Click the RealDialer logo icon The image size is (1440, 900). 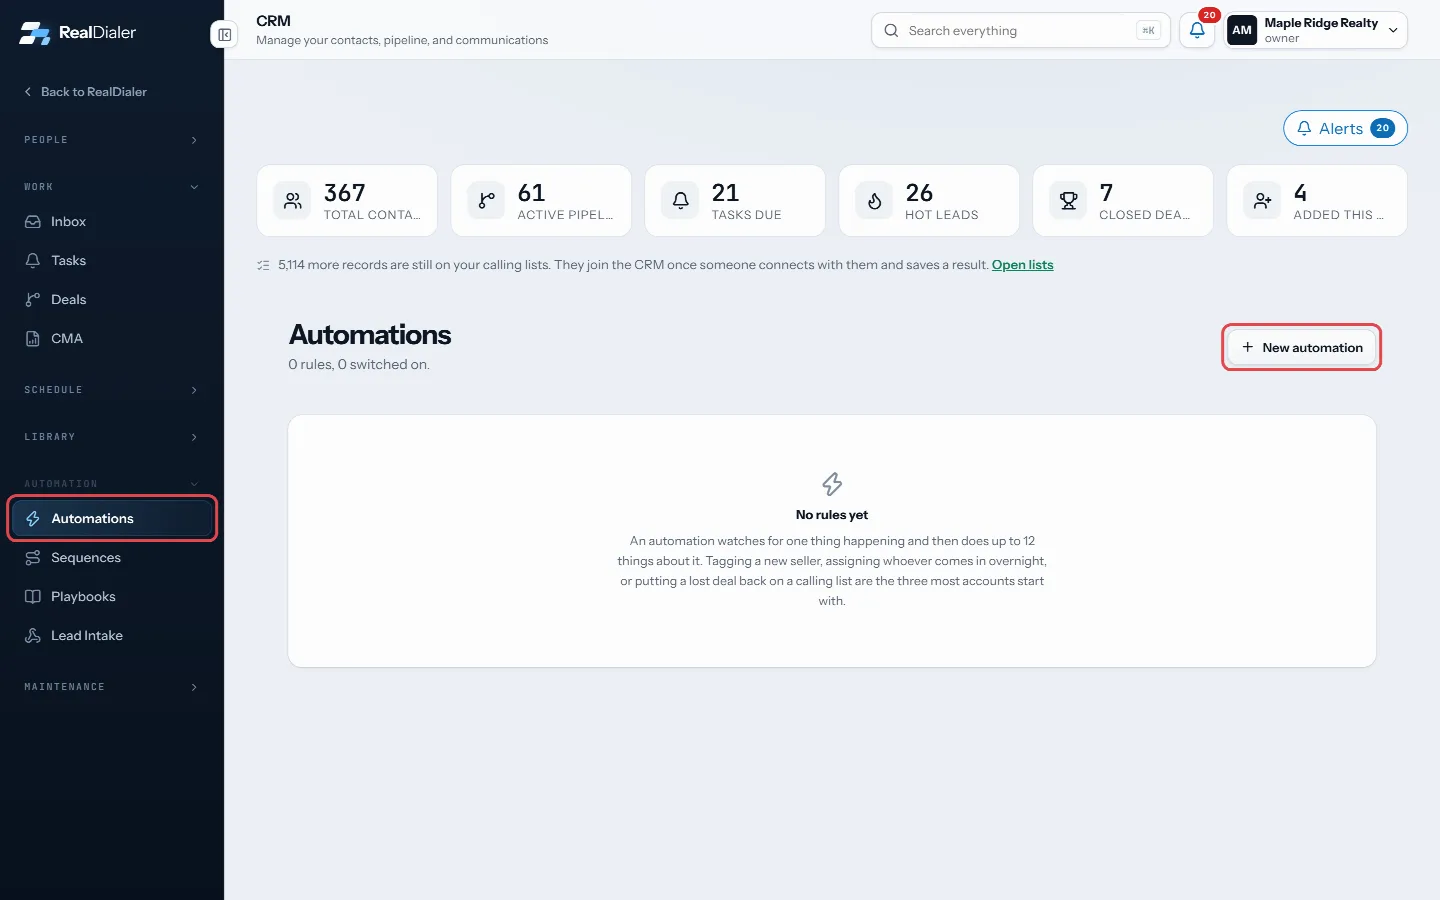tap(35, 33)
